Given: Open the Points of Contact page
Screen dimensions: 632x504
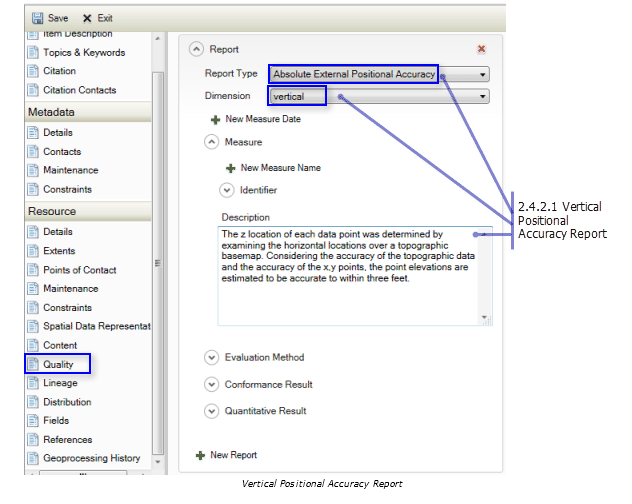Looking at the screenshot, I should [79, 270].
